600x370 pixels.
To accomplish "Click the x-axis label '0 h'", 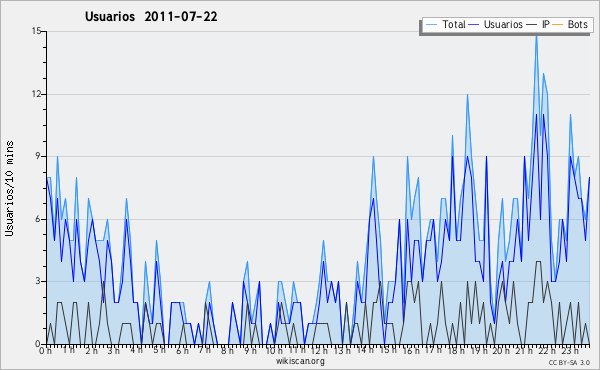I will pyautogui.click(x=46, y=351).
